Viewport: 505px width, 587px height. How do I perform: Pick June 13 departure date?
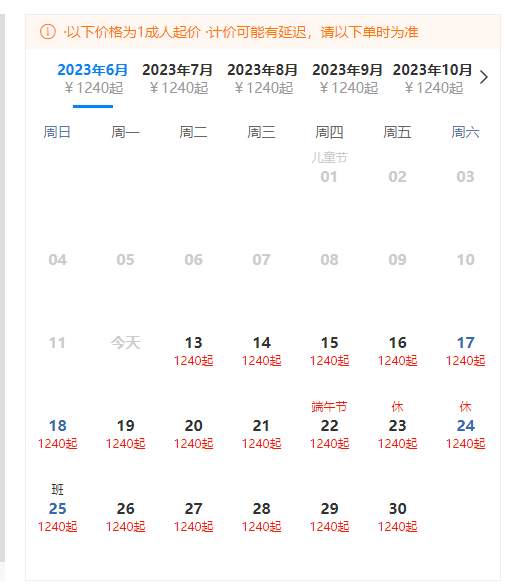(x=194, y=351)
